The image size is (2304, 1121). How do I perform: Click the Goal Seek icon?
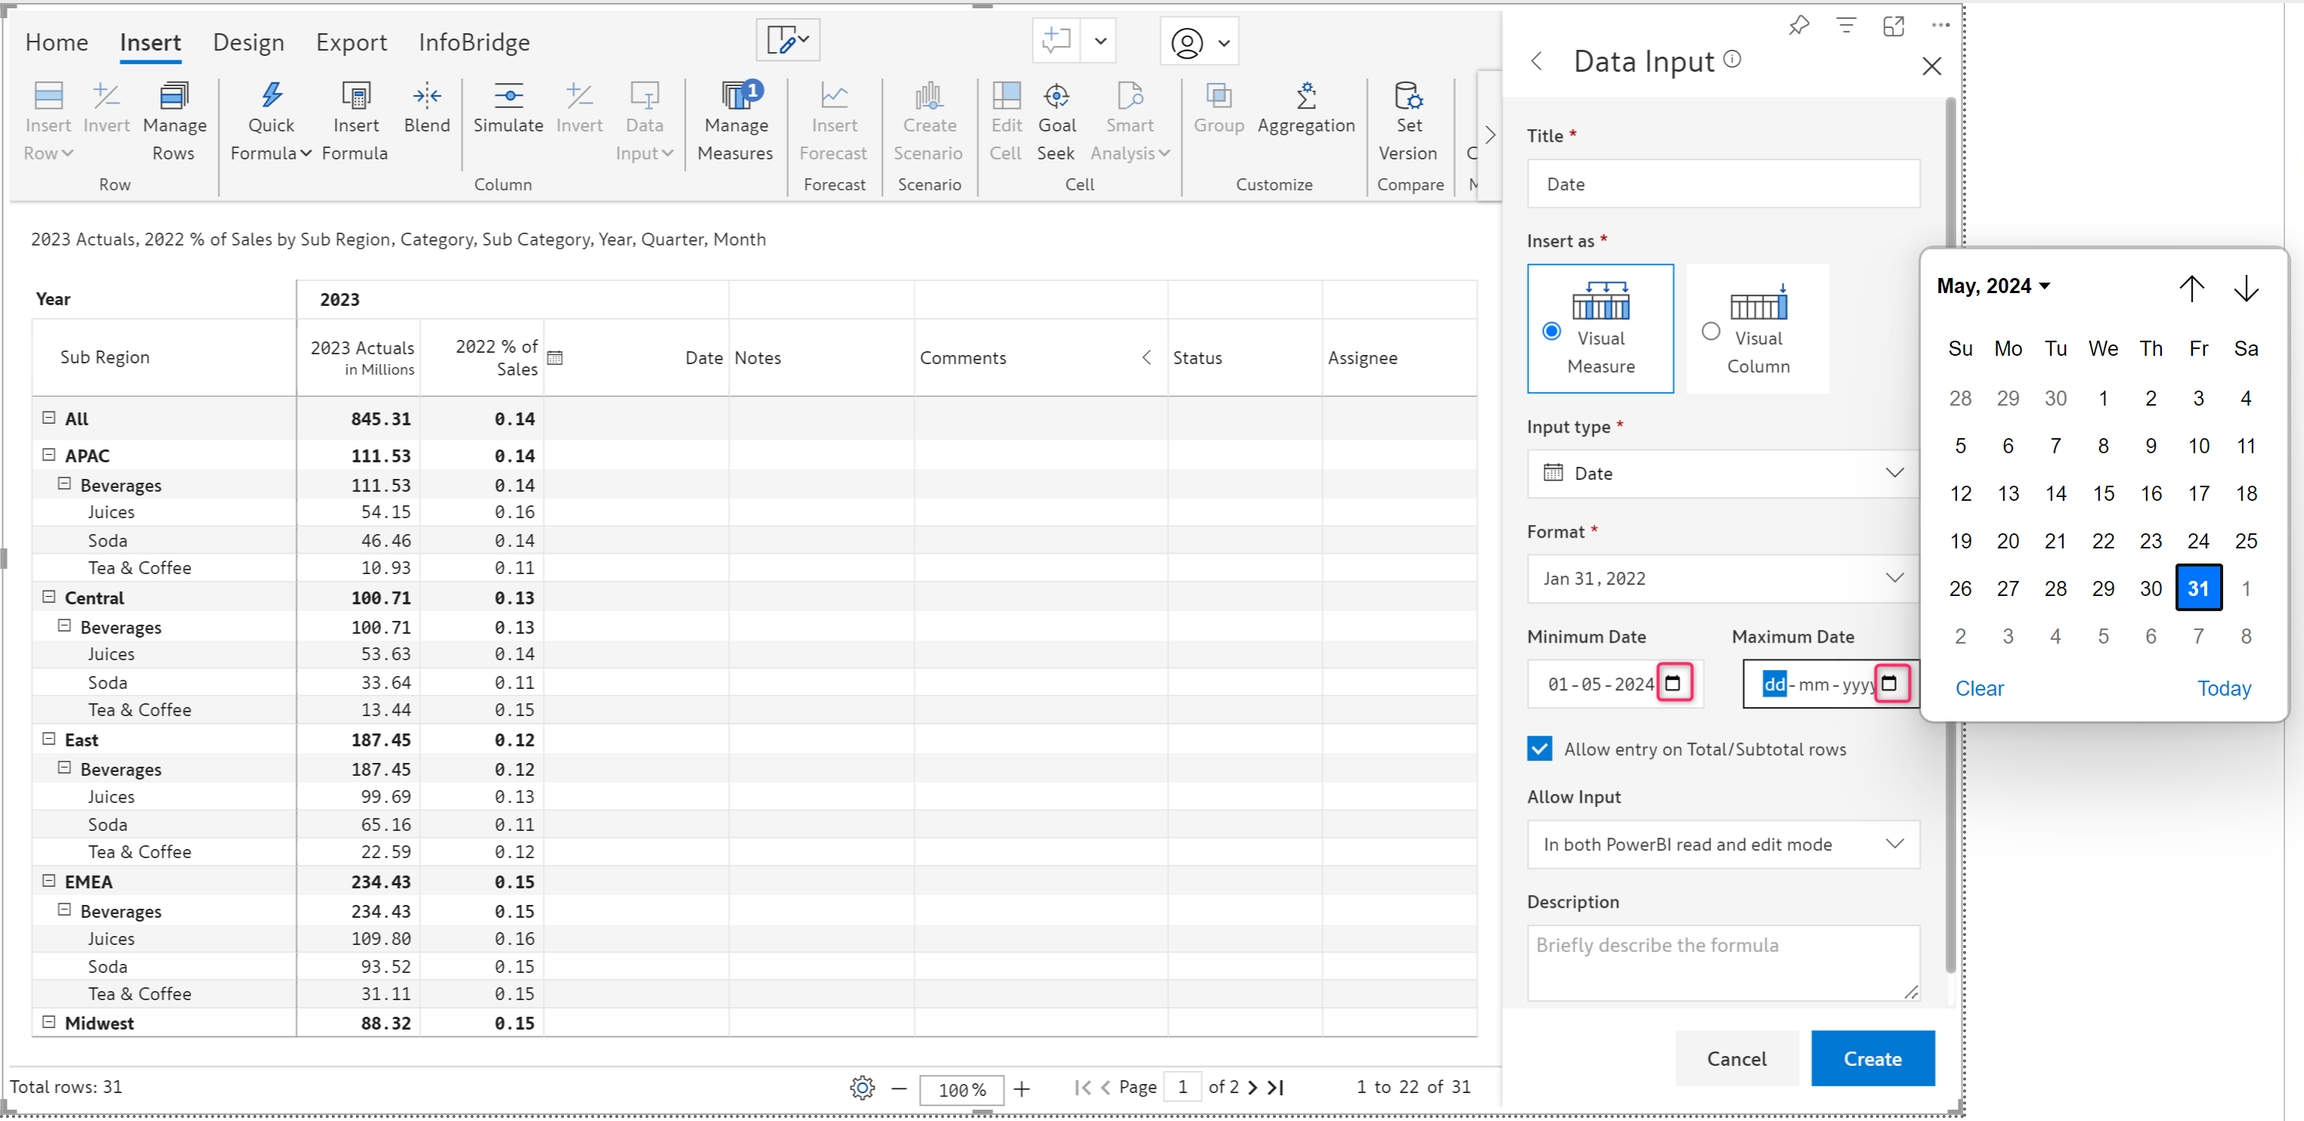(1056, 96)
